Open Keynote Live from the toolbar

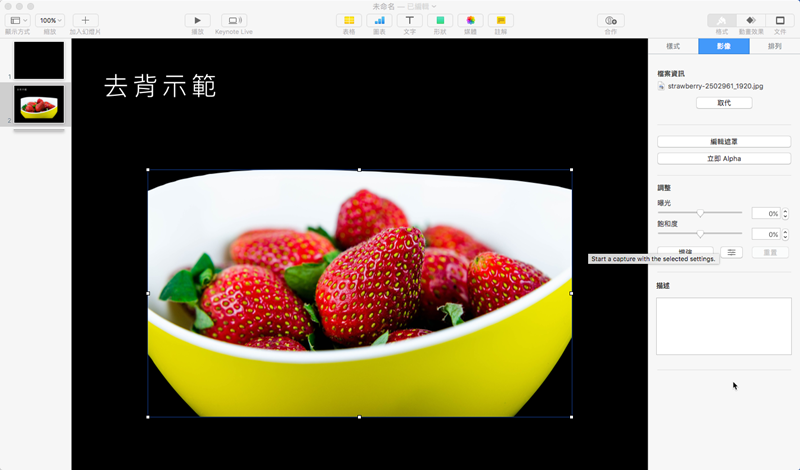(x=234, y=20)
